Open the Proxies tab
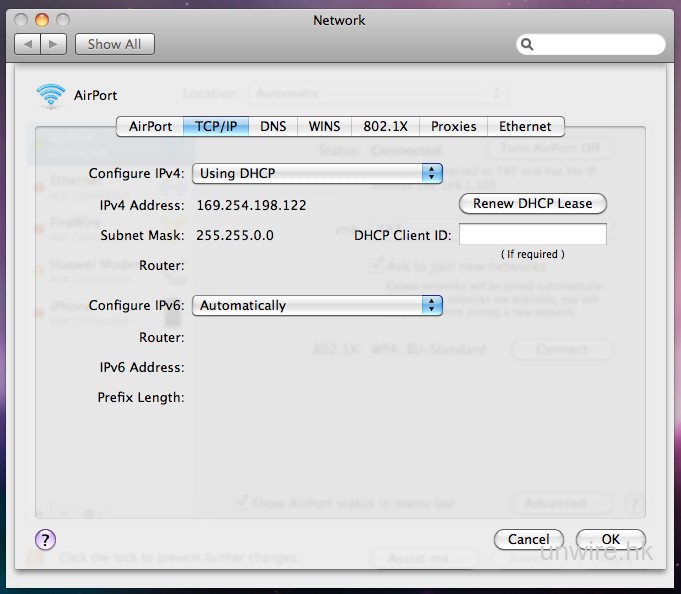Viewport: 681px width, 594px height. [454, 127]
